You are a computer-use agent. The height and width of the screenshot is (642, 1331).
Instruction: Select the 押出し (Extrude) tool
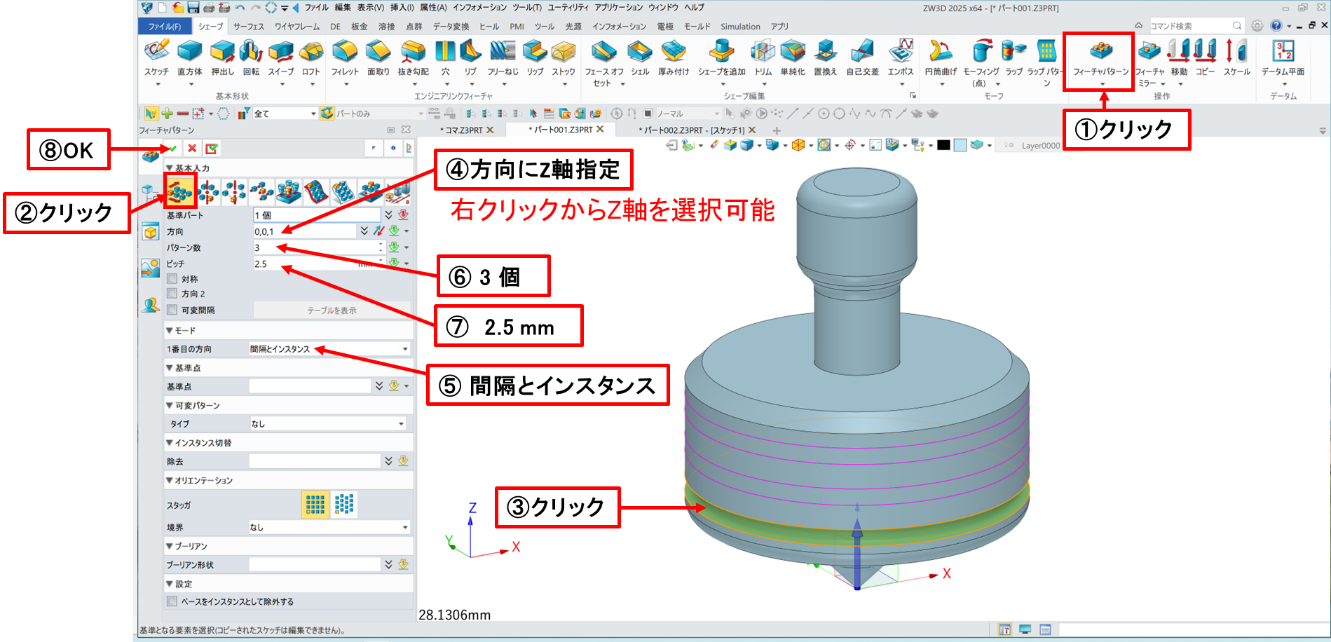222,50
